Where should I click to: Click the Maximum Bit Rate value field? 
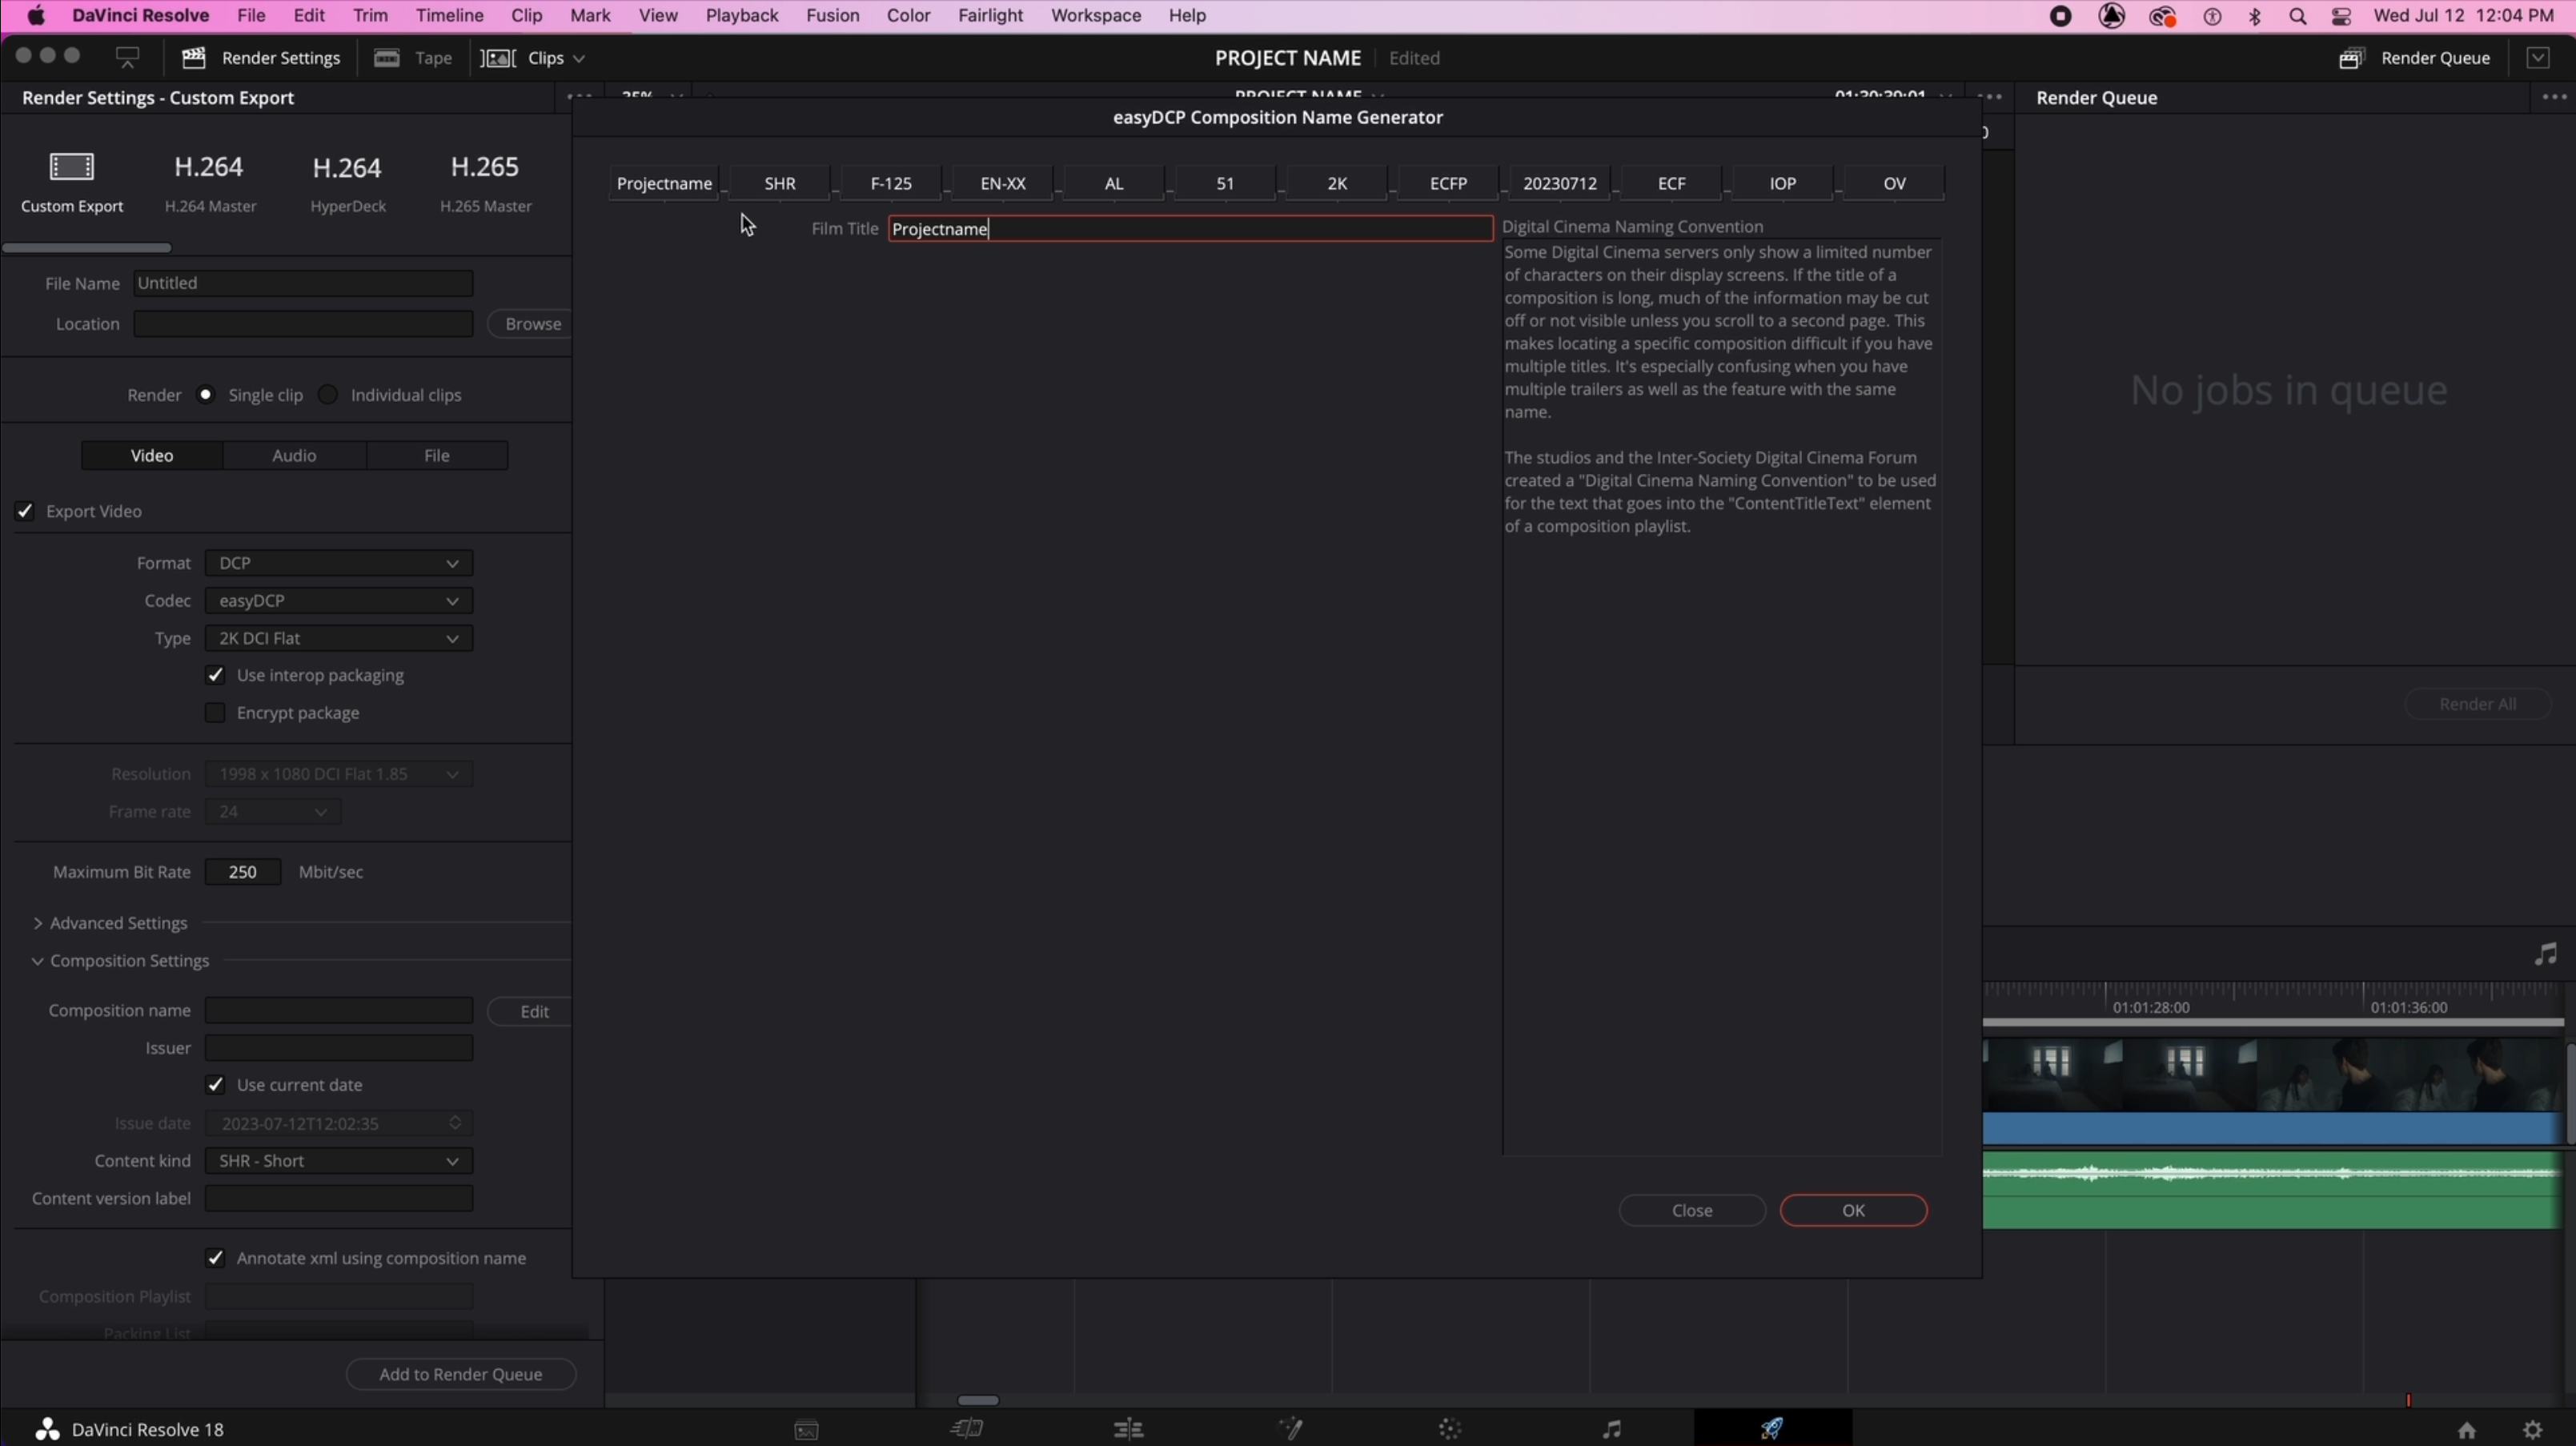[x=243, y=872]
